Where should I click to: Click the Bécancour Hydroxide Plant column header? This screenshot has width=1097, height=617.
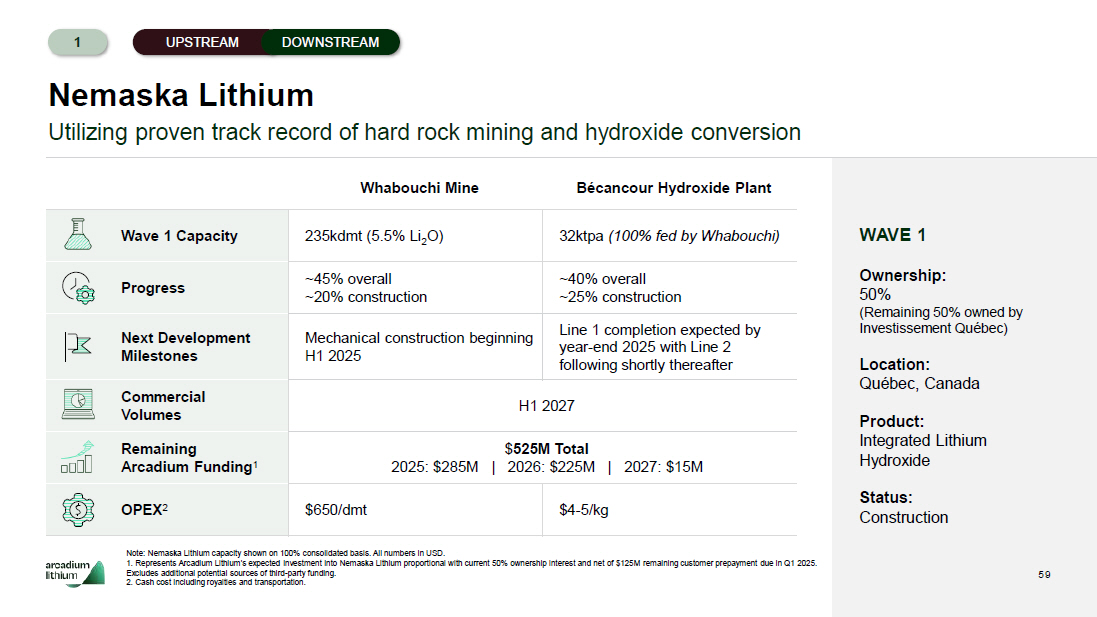coord(673,188)
